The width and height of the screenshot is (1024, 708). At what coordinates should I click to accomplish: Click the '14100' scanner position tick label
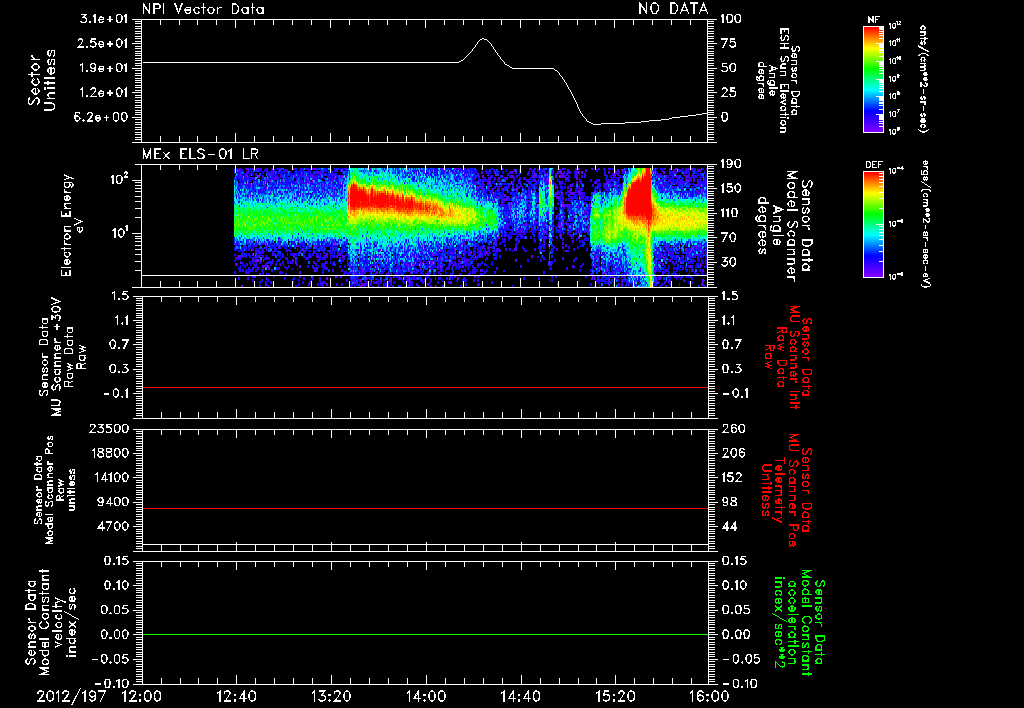pos(110,477)
